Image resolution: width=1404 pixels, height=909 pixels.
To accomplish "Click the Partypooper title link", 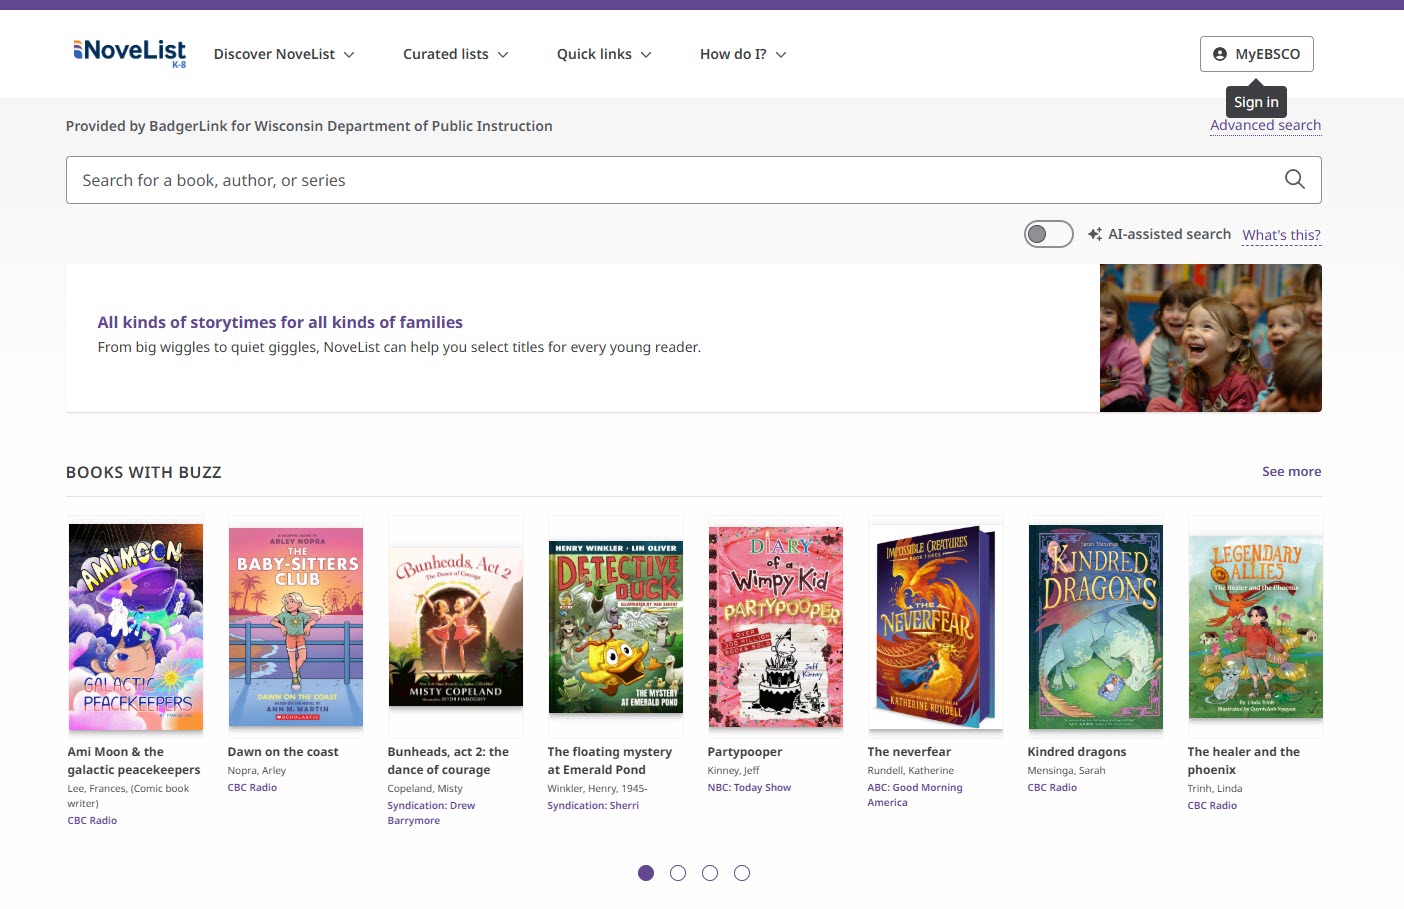I will tap(745, 752).
